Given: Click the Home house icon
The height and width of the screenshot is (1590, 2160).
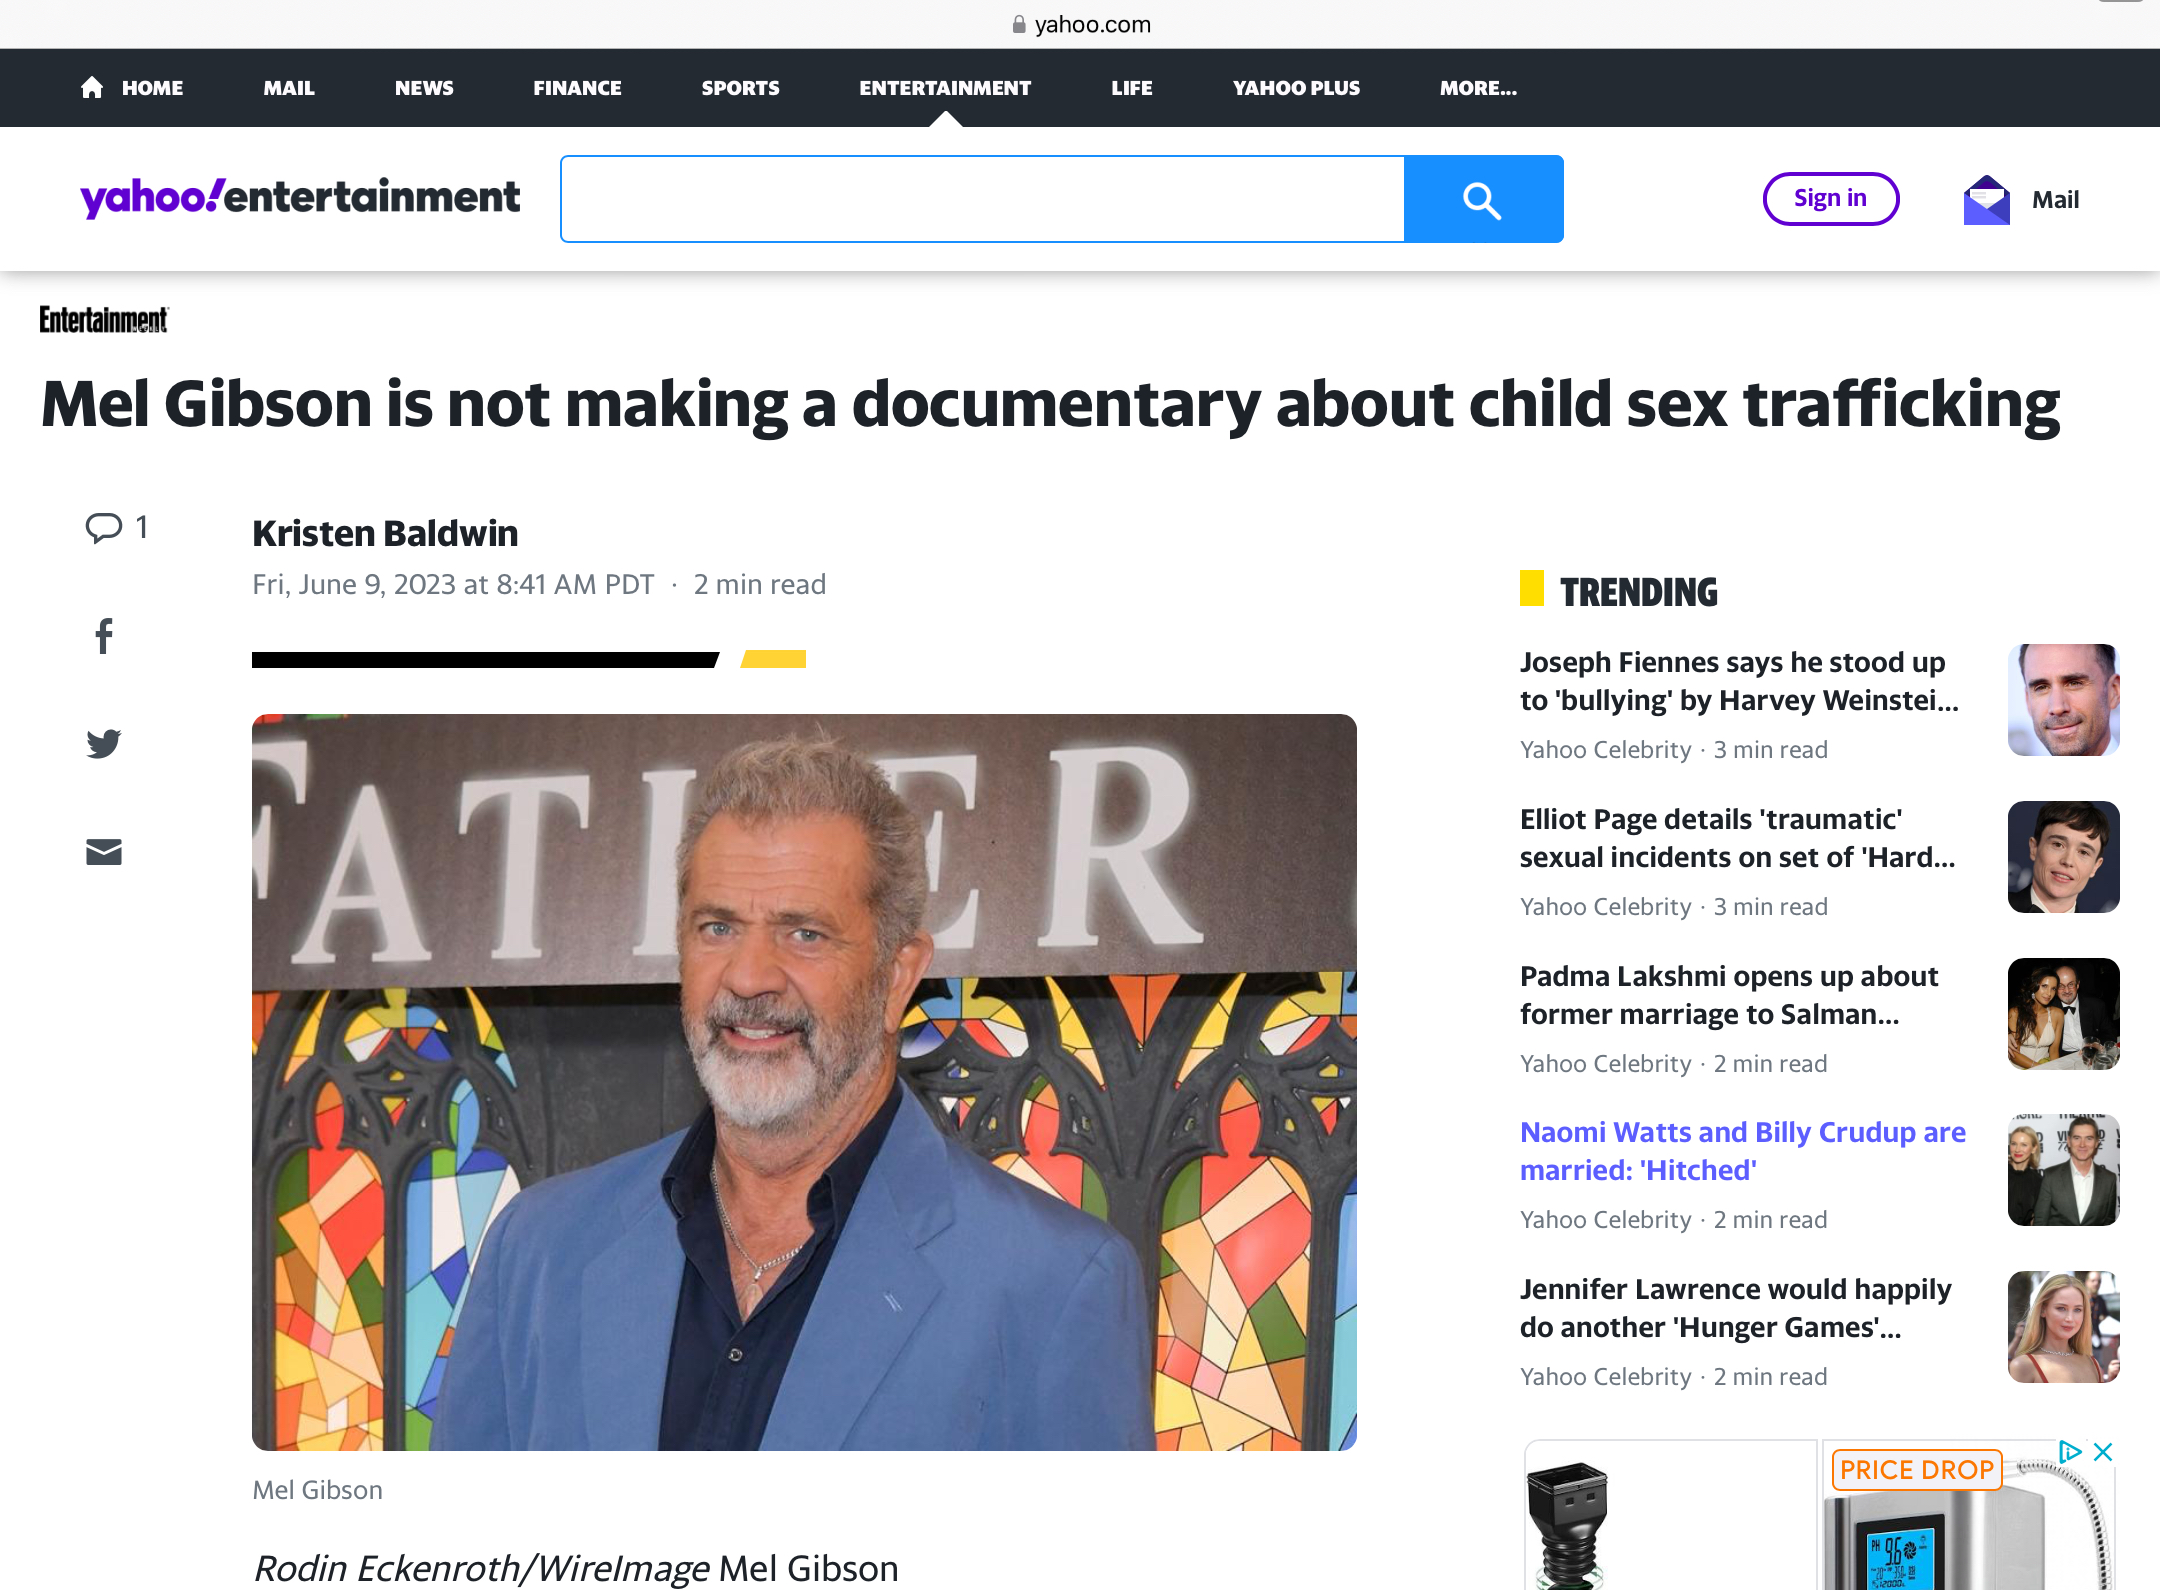Looking at the screenshot, I should [x=92, y=88].
